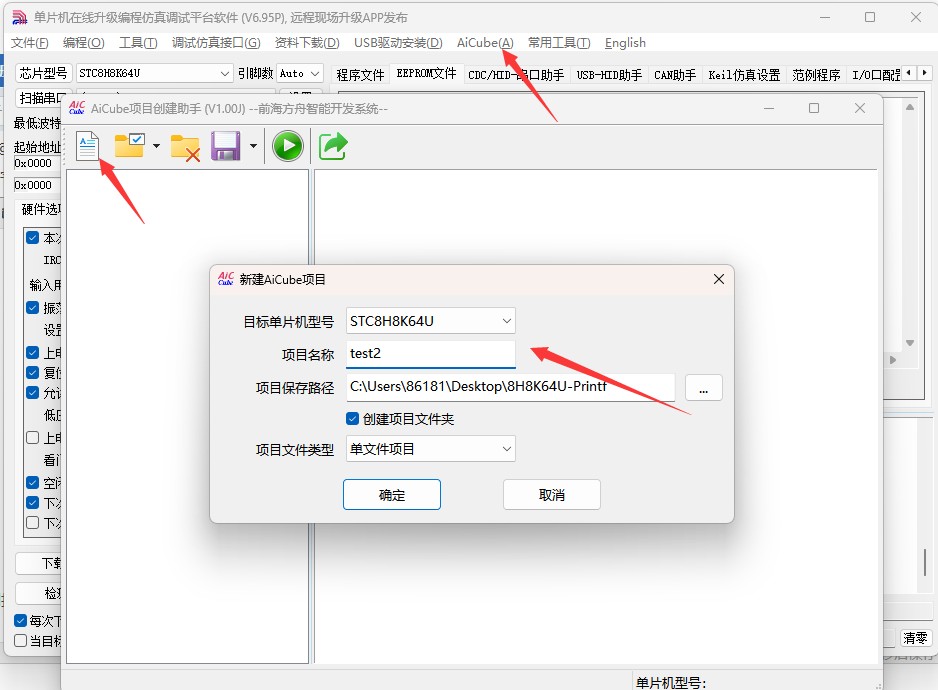Expand the open folder dropdown arrow
938x690 pixels.
click(156, 145)
